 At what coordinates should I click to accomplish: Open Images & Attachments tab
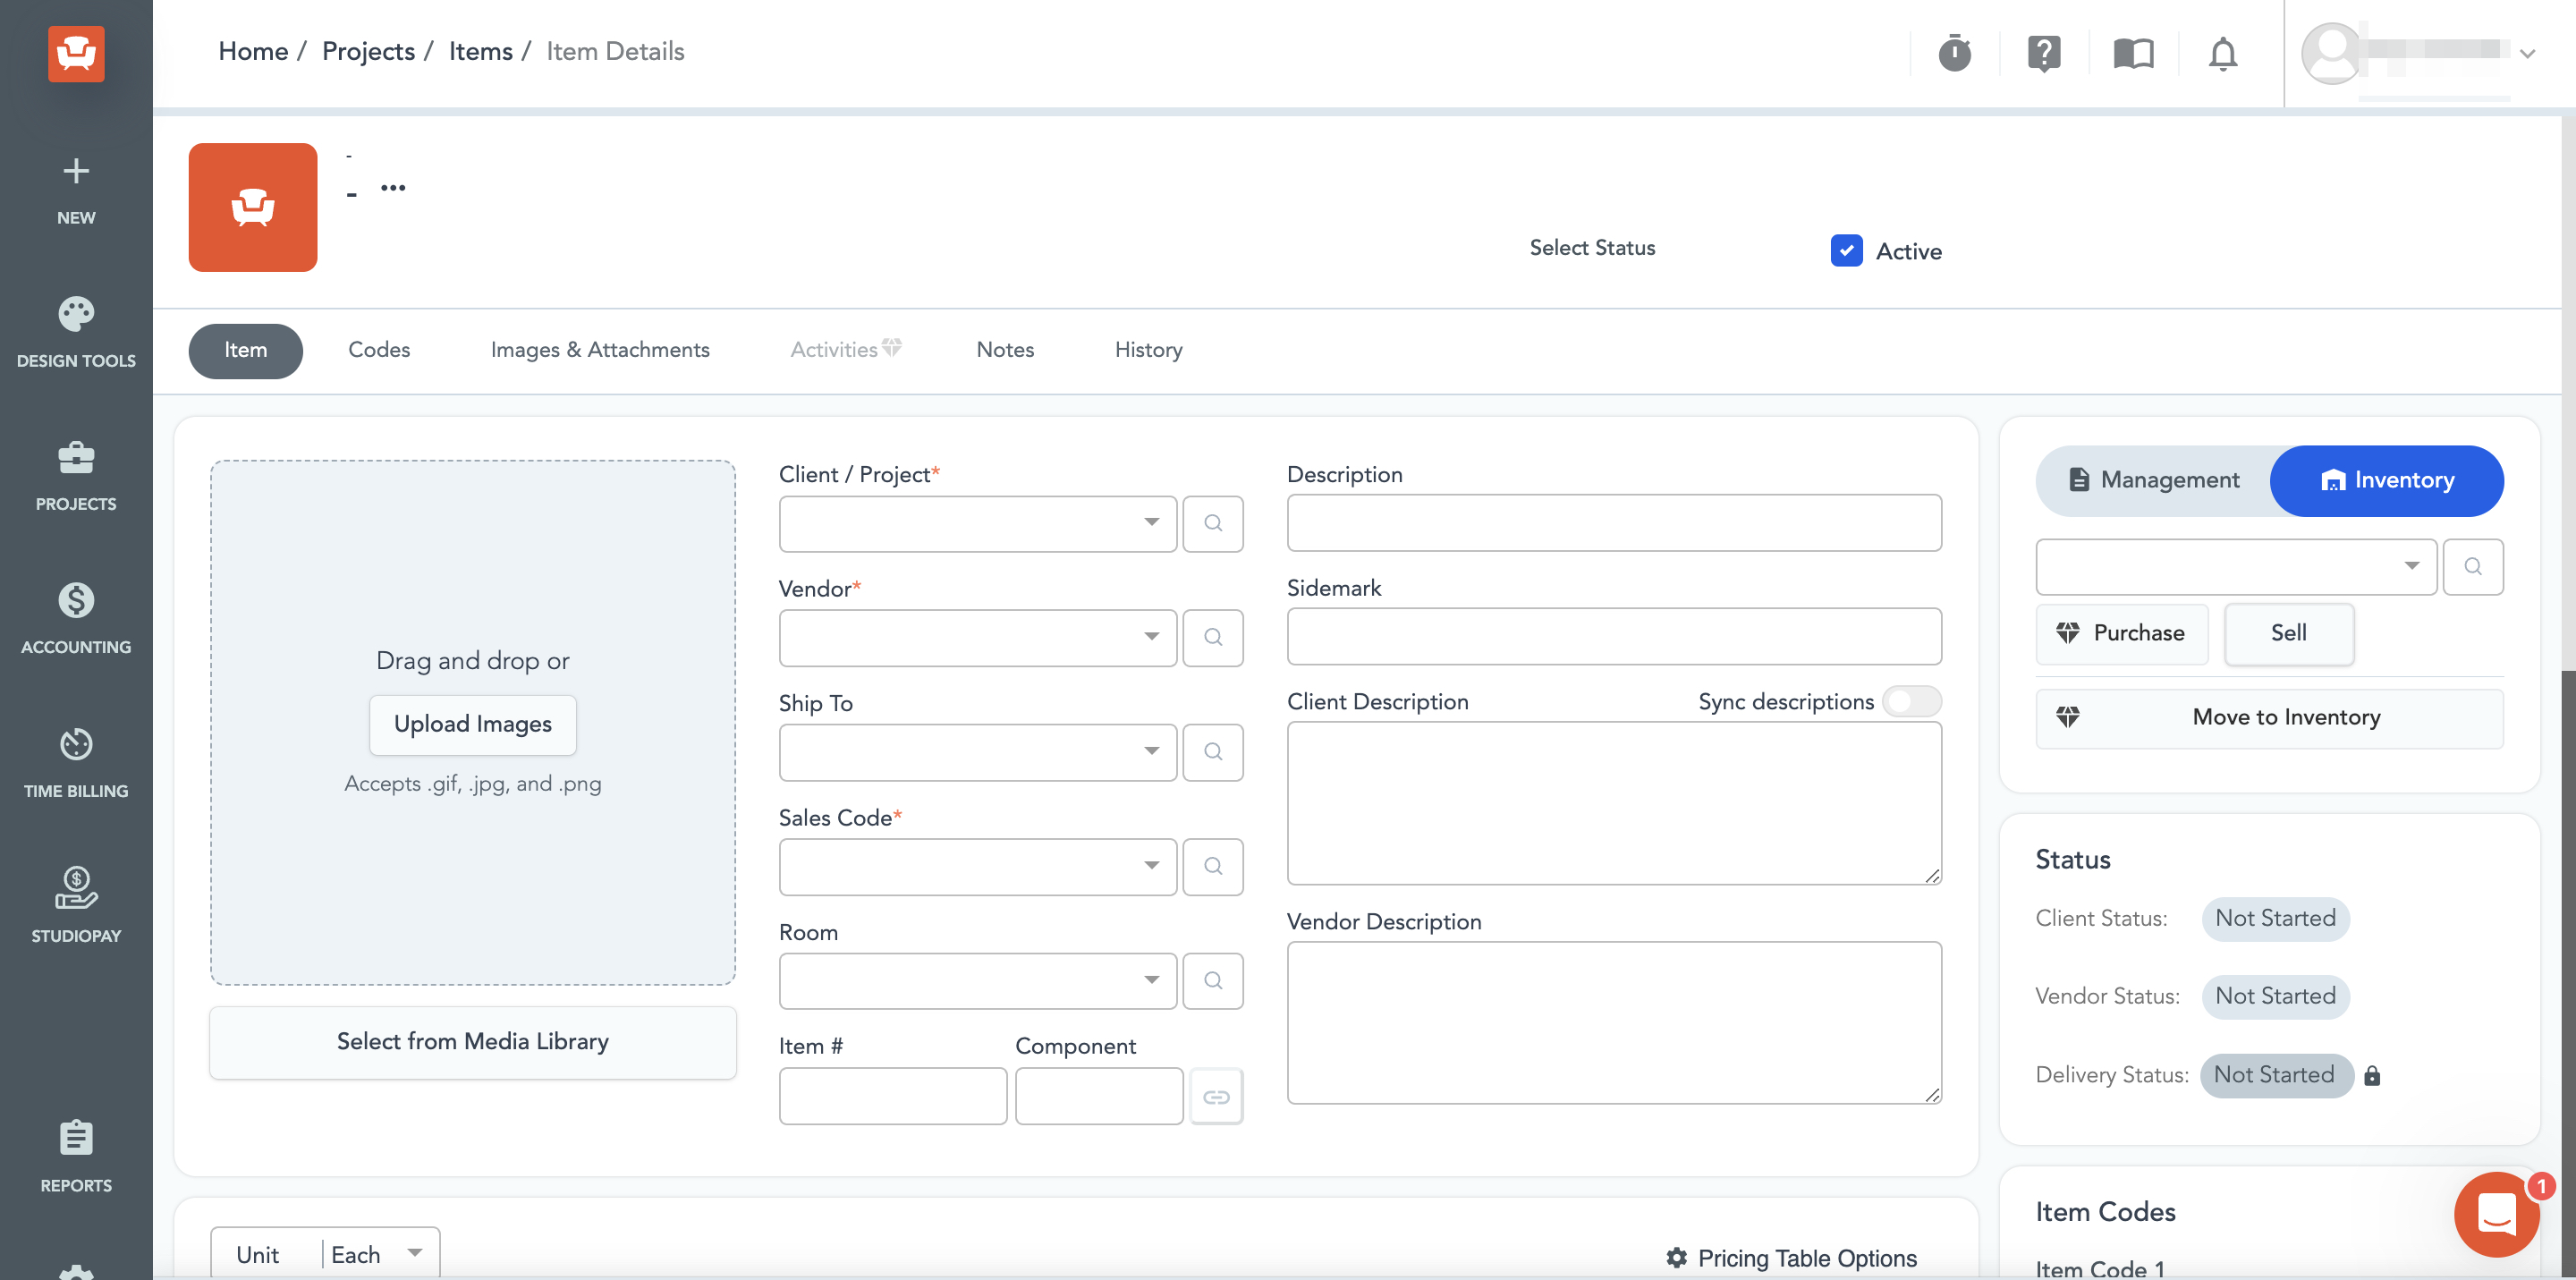click(600, 350)
